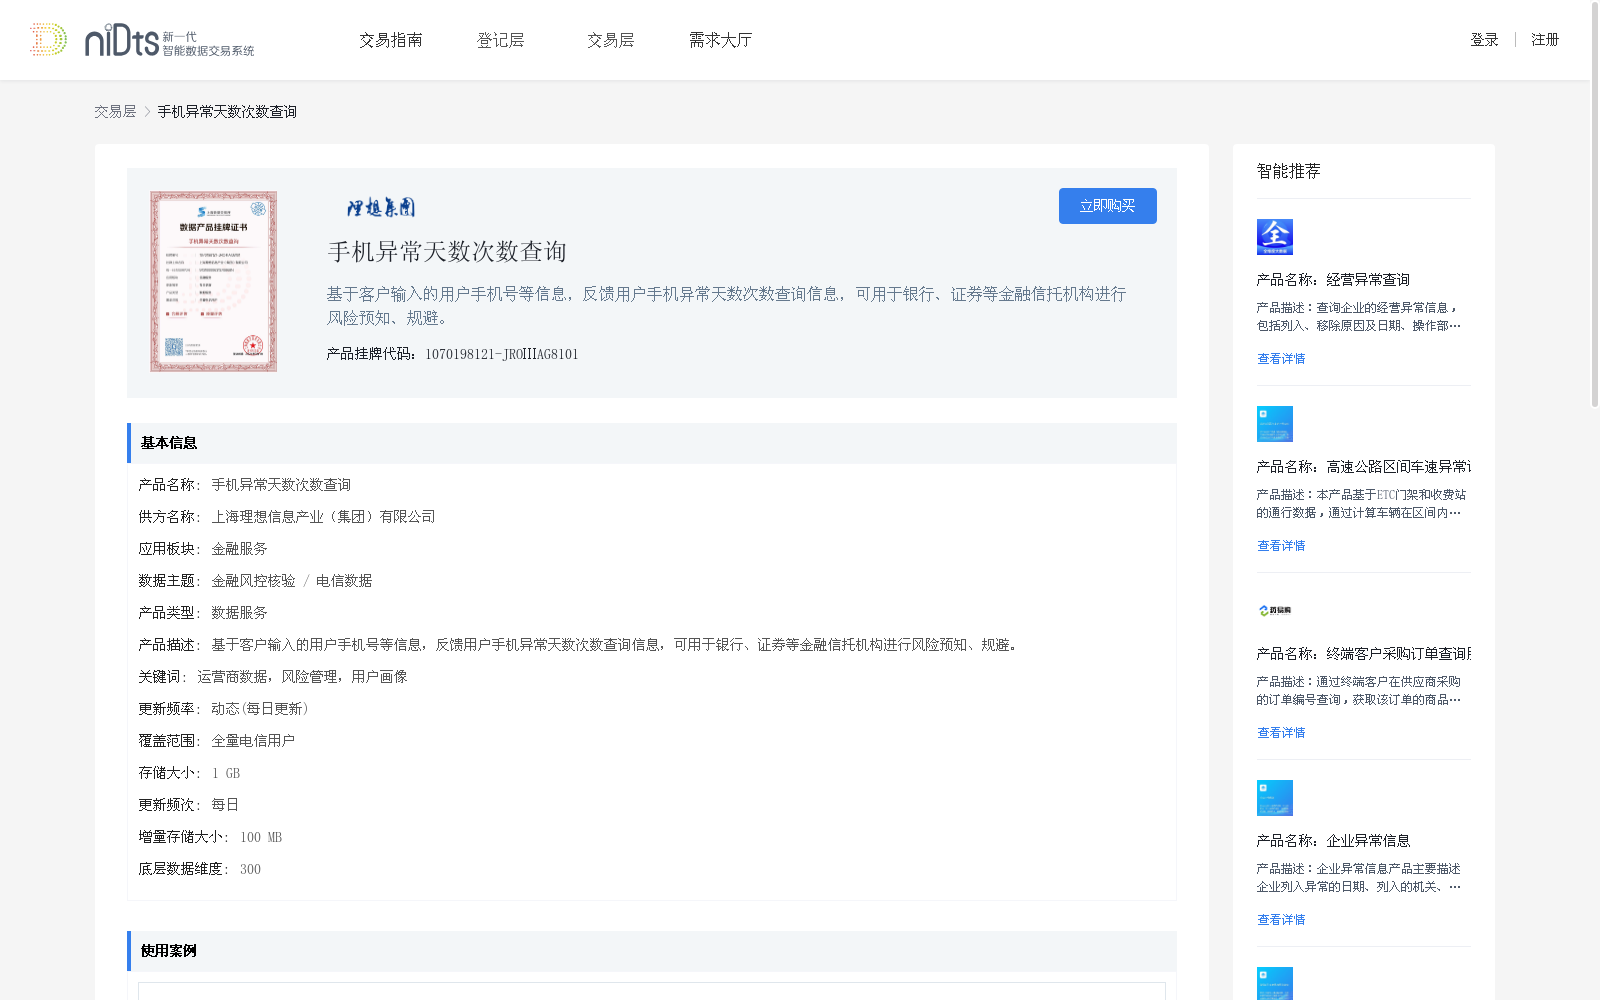The height and width of the screenshot is (1000, 1600).
Task: Click the 产品名称：企业异常信息 title
Action: point(1333,841)
